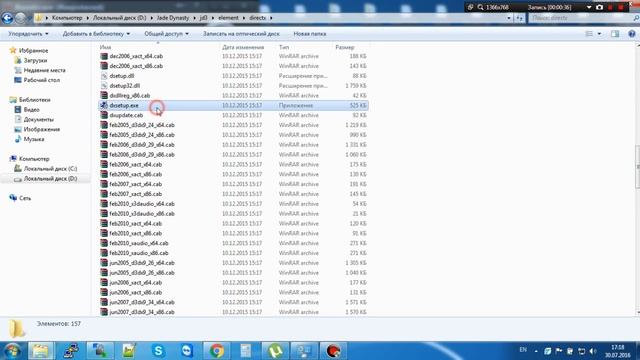Click the EN language indicator in the tray

click(x=523, y=350)
